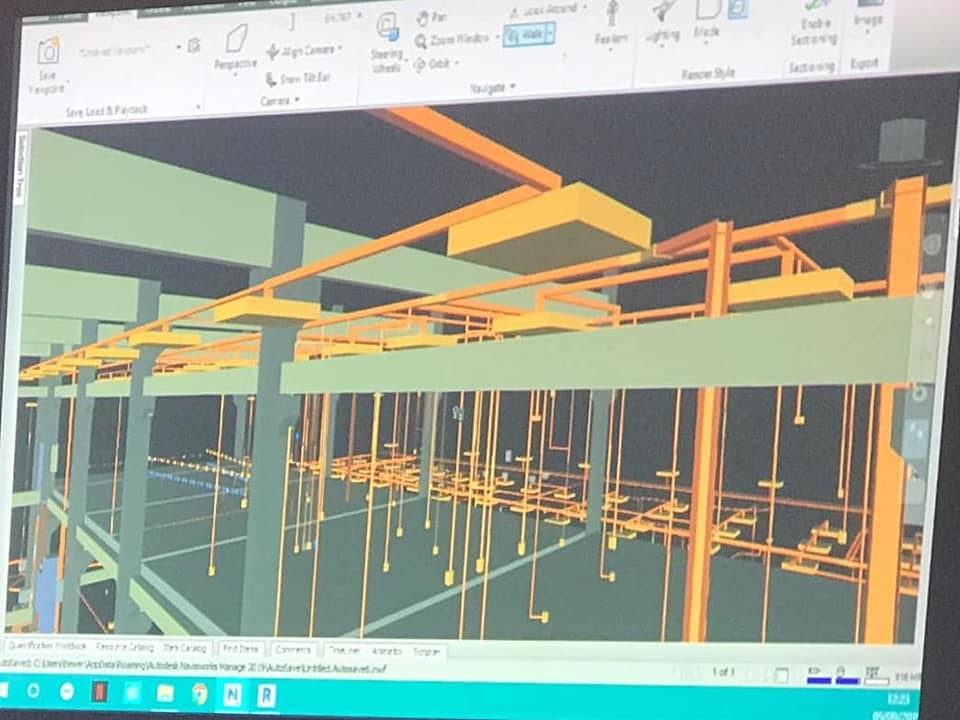Click the icon beside the viewpoint dropdown
Image resolution: width=960 pixels, height=720 pixels.
tap(194, 45)
